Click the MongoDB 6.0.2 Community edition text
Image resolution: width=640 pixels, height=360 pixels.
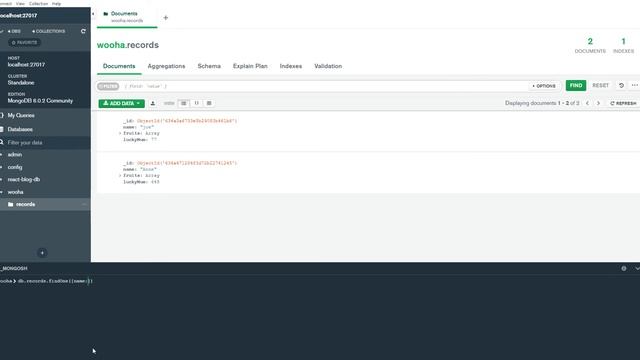pos(40,100)
